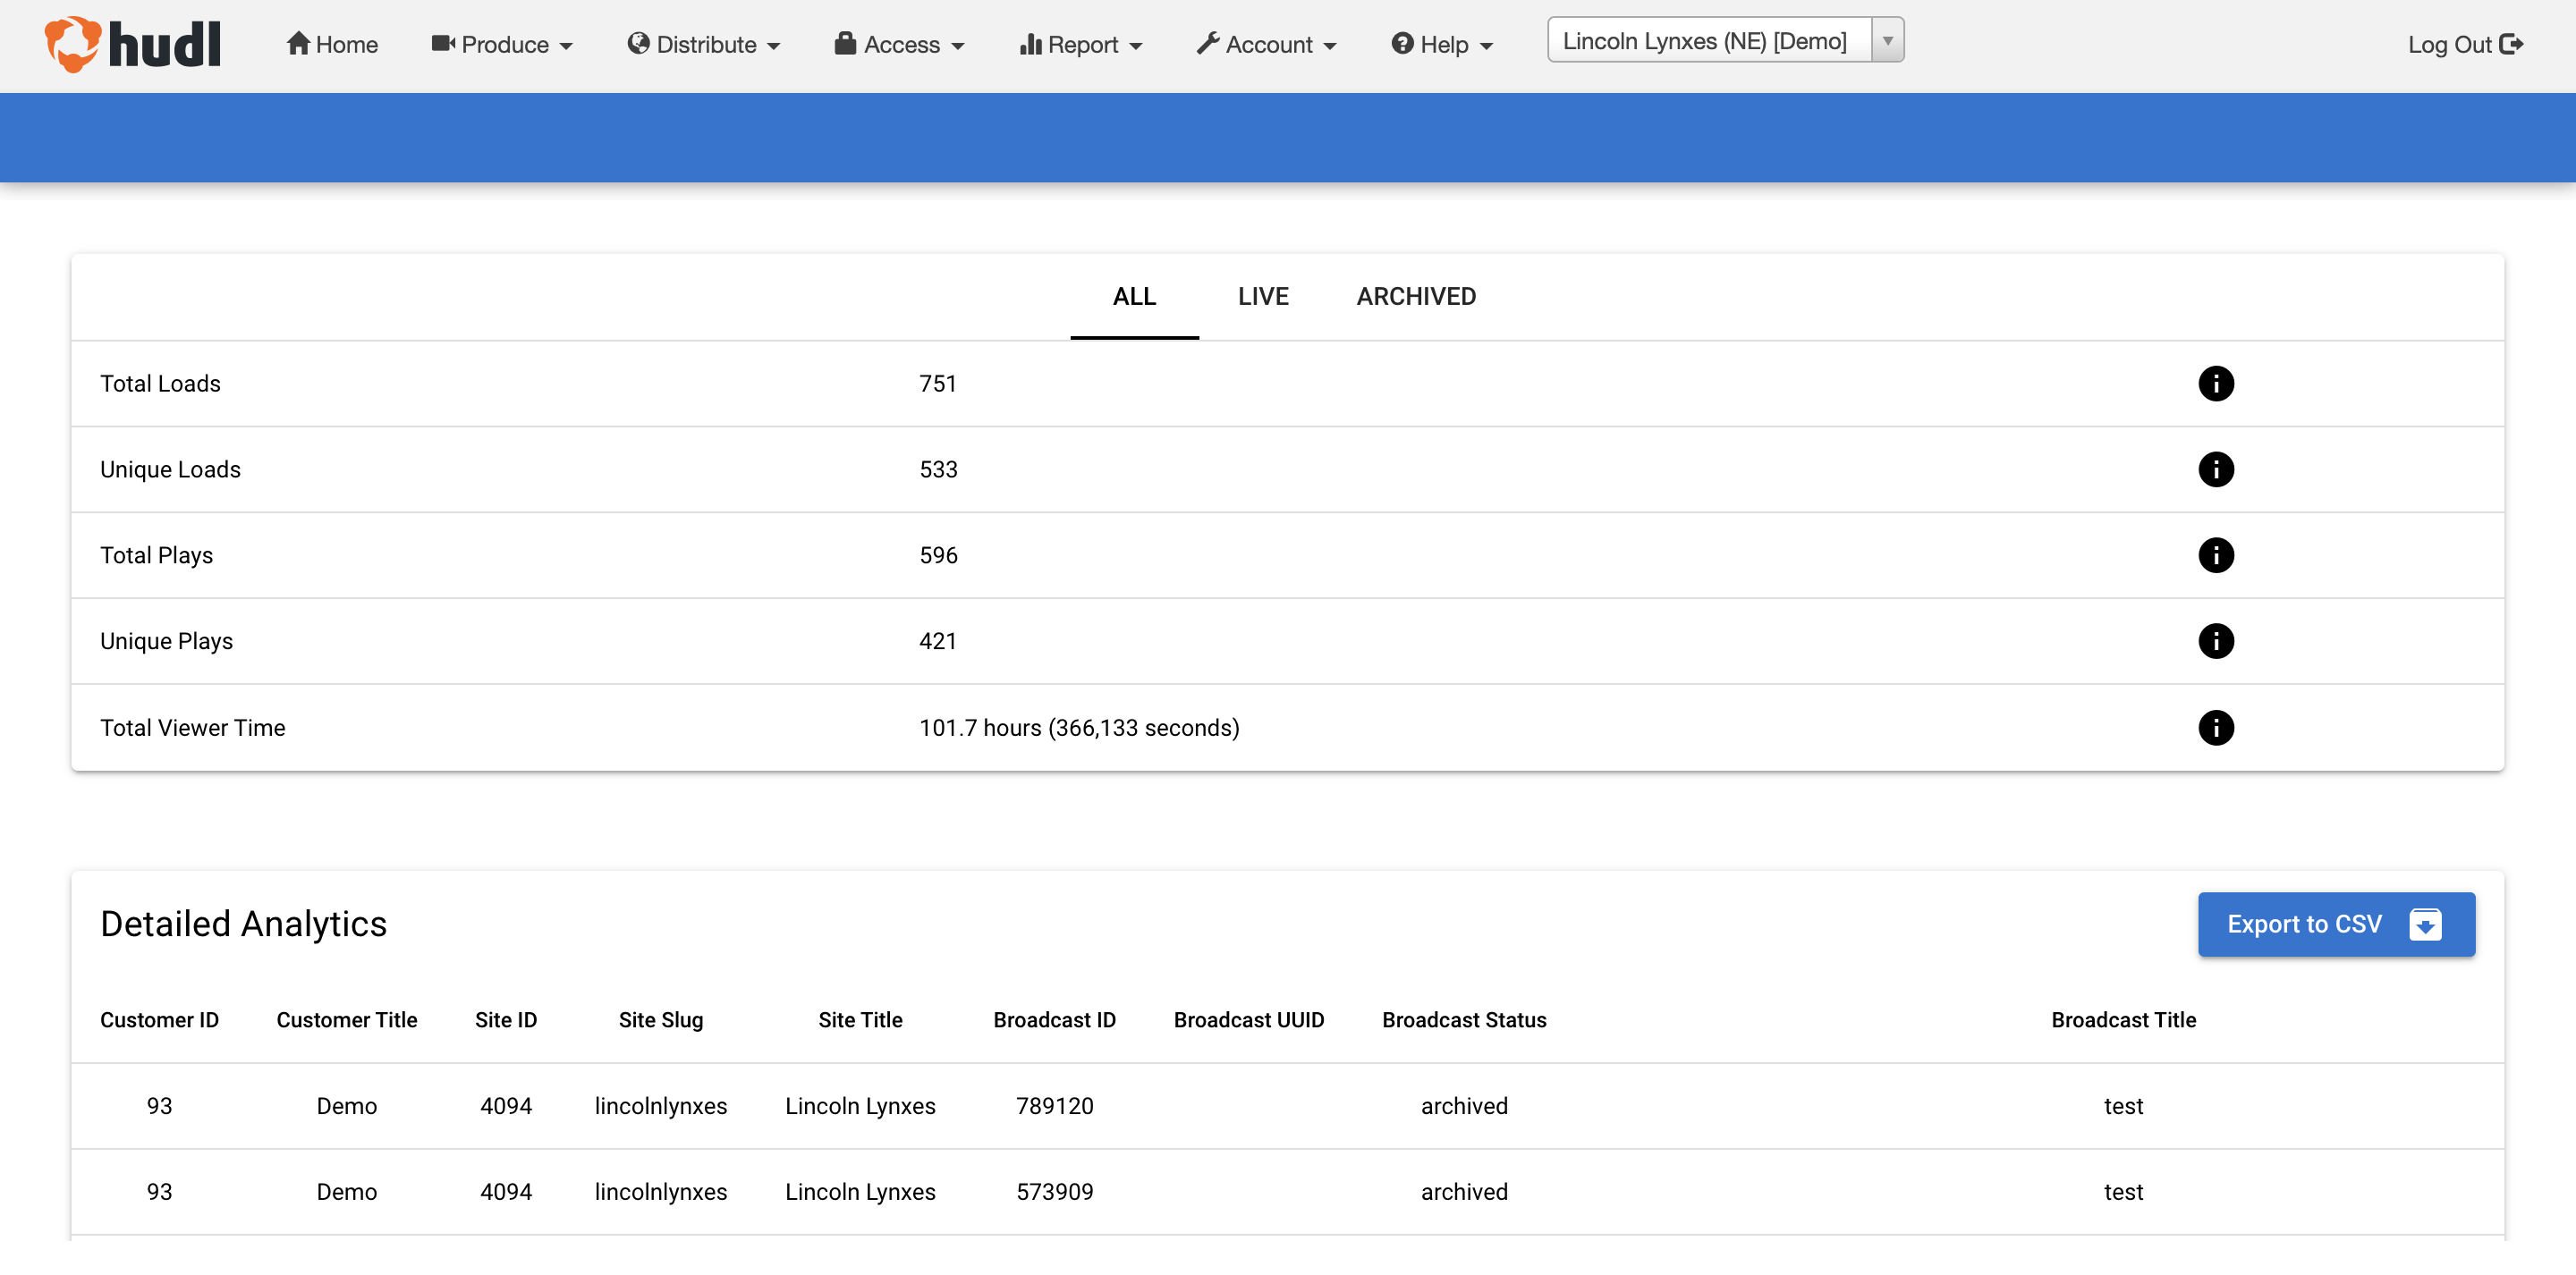
Task: Show info for Unique Loads
Action: (x=2215, y=469)
